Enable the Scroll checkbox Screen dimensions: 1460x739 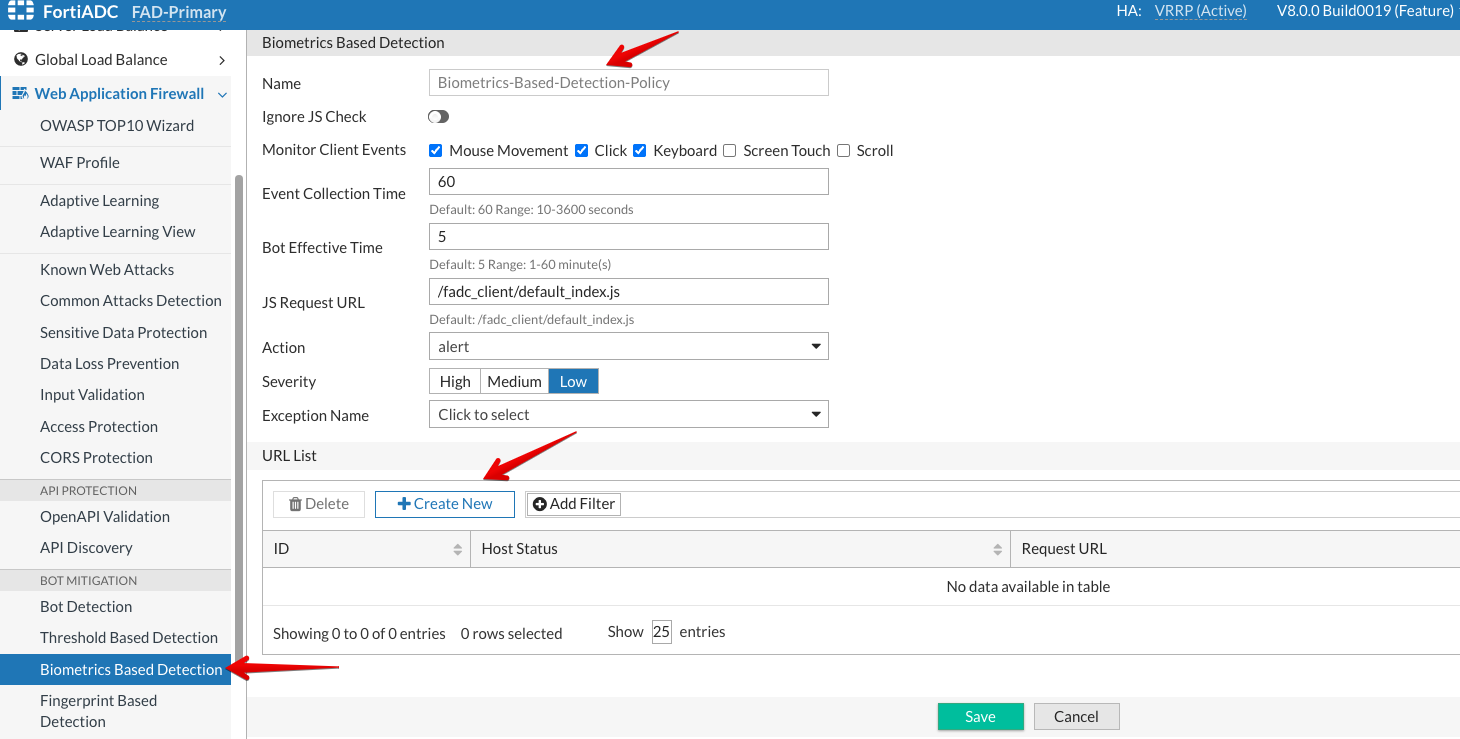coord(844,151)
